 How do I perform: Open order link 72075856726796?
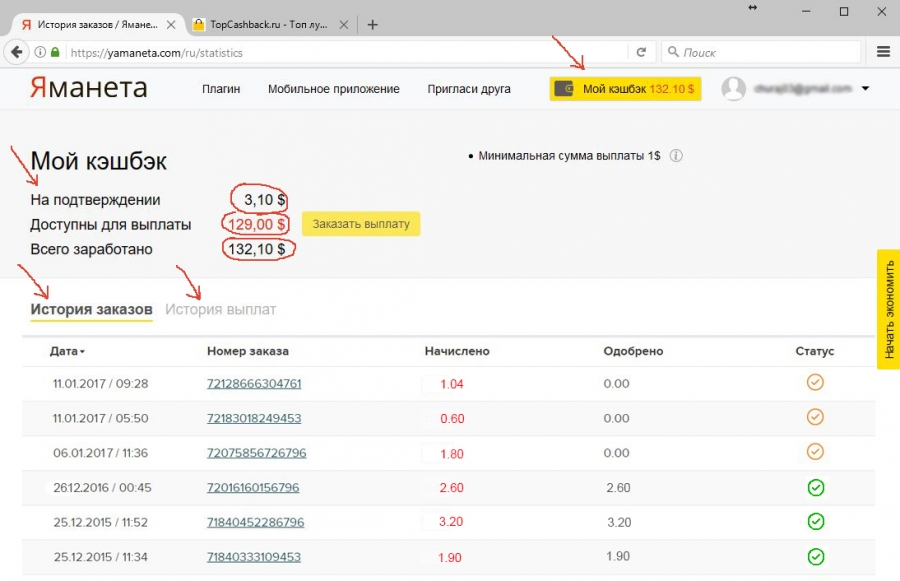pyautogui.click(x=257, y=453)
